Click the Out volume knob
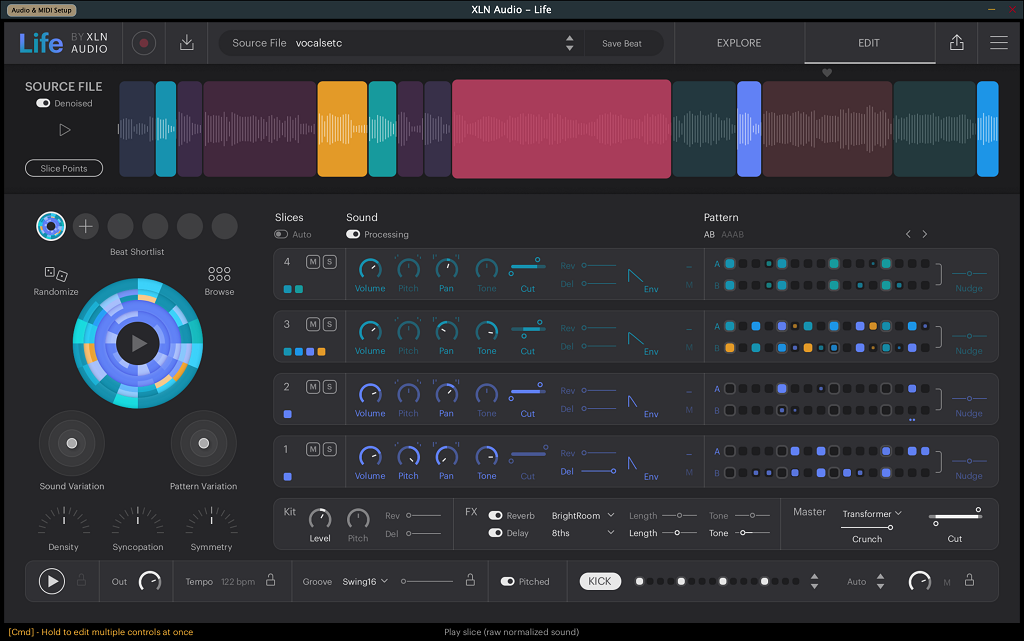 tap(150, 581)
